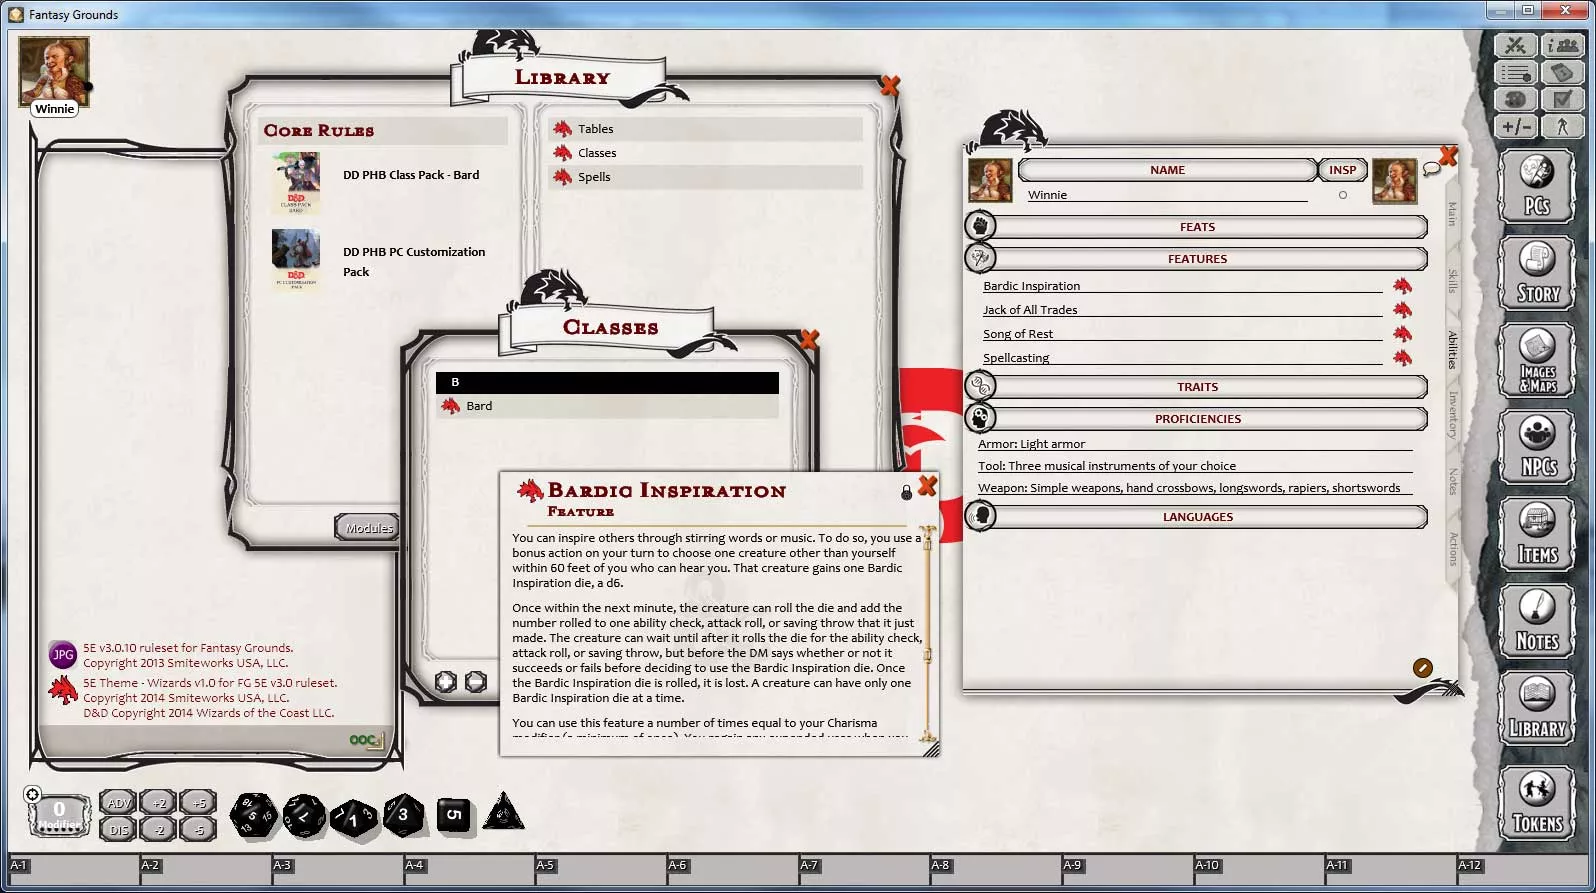Screen dimensions: 1596x893
Task: Switch to character sheet Main tab
Action: (x=1452, y=214)
